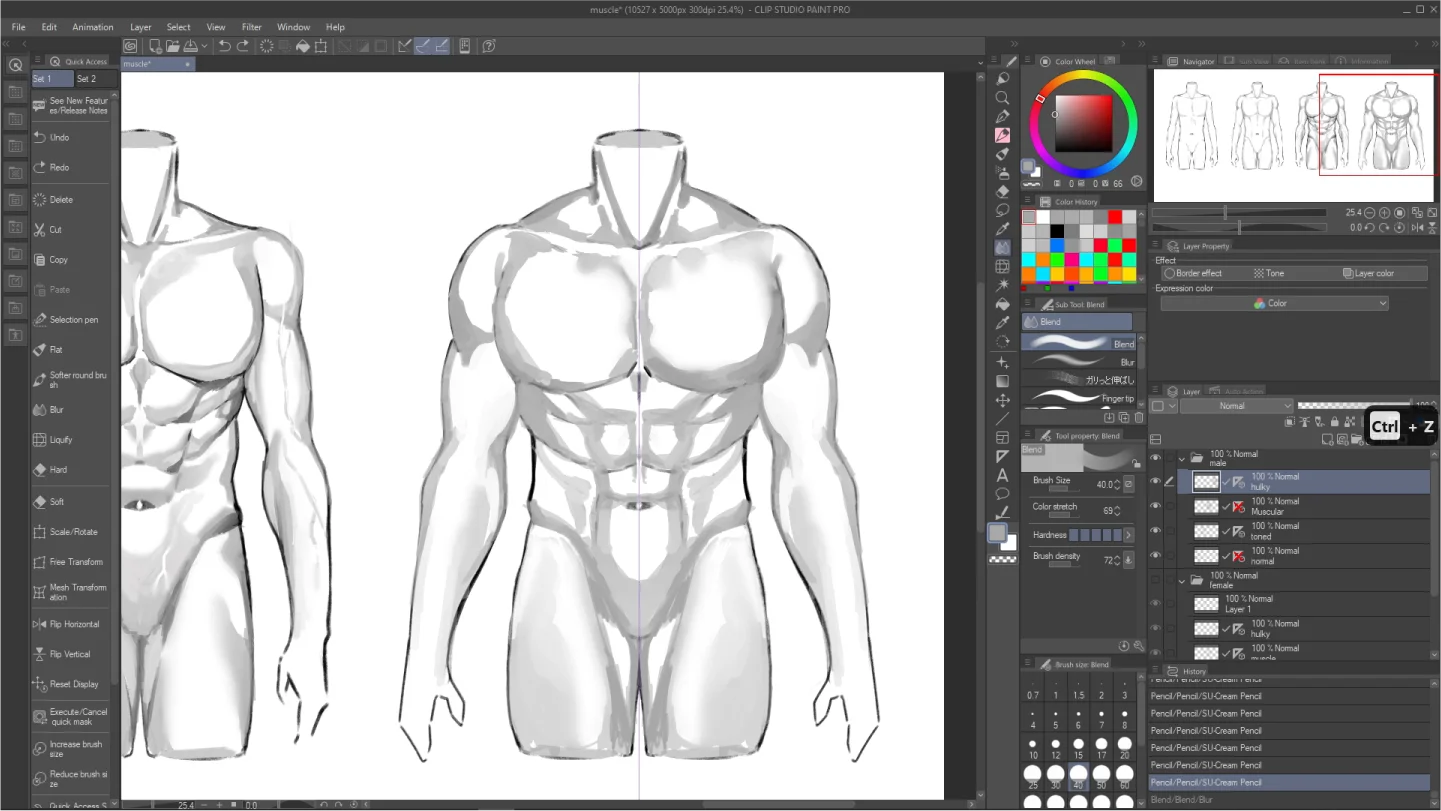Open help question mark icon
1441x811 pixels.
(489, 46)
